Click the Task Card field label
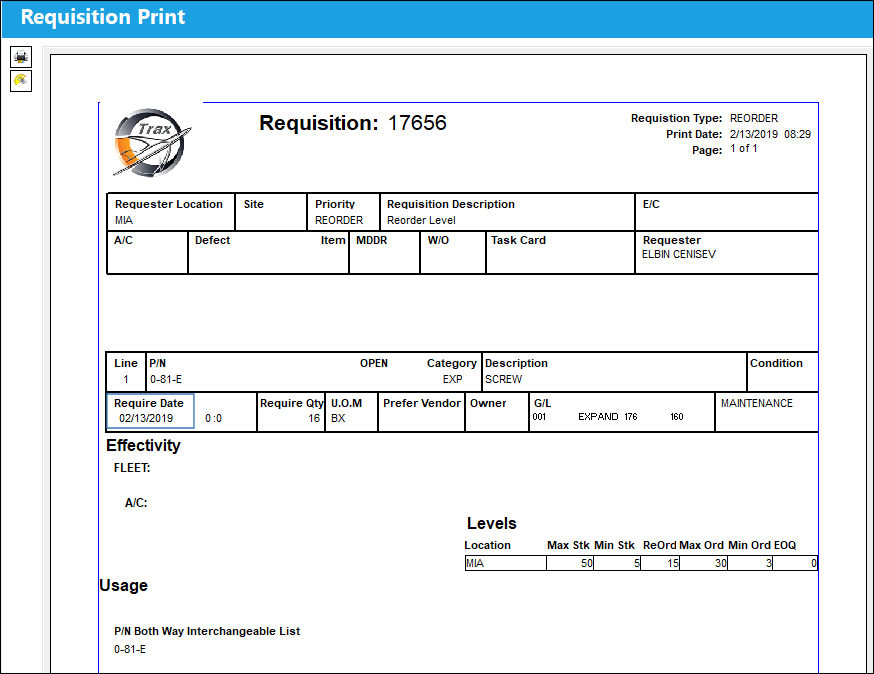Image resolution: width=874 pixels, height=674 pixels. (x=518, y=240)
